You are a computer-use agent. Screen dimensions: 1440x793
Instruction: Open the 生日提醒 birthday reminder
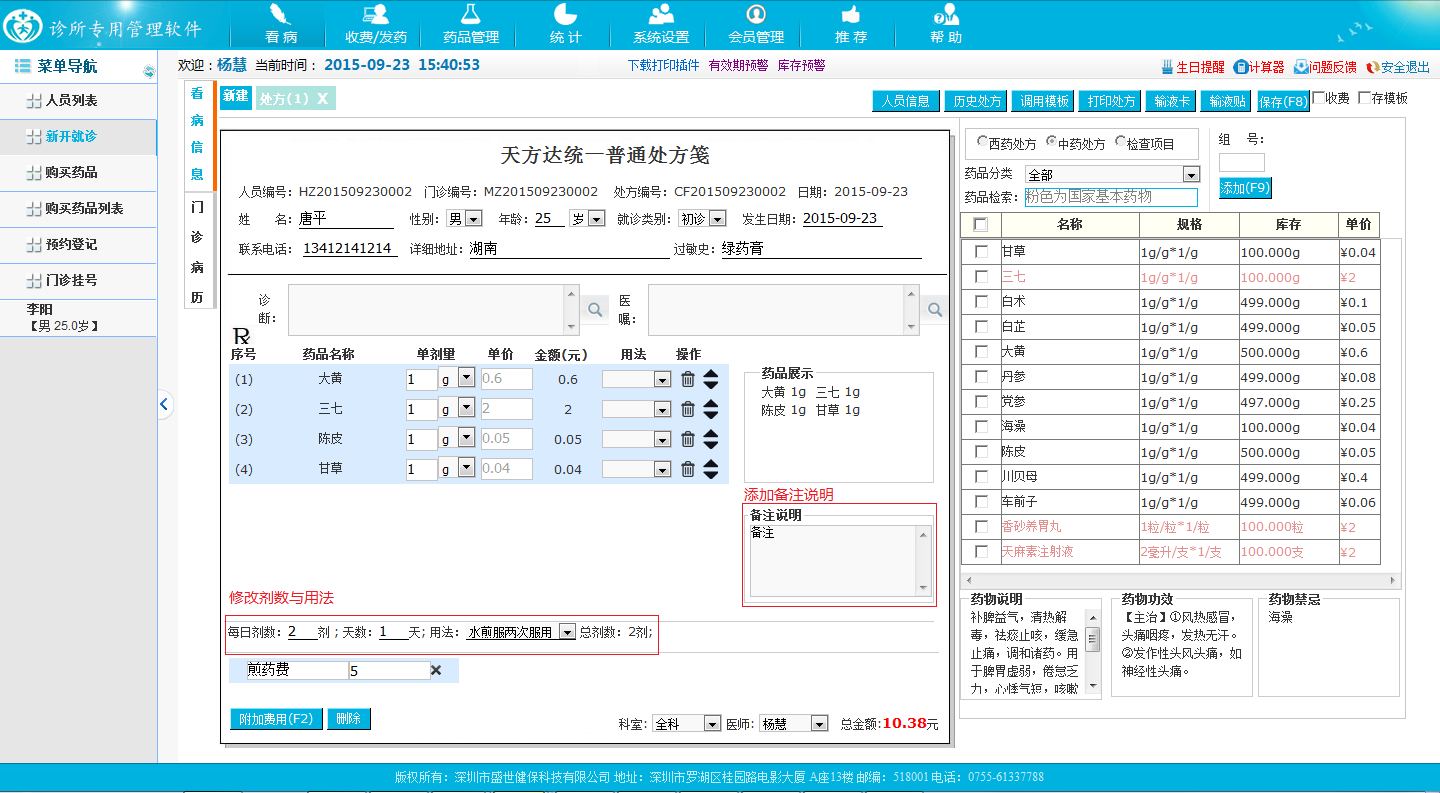(x=1192, y=67)
